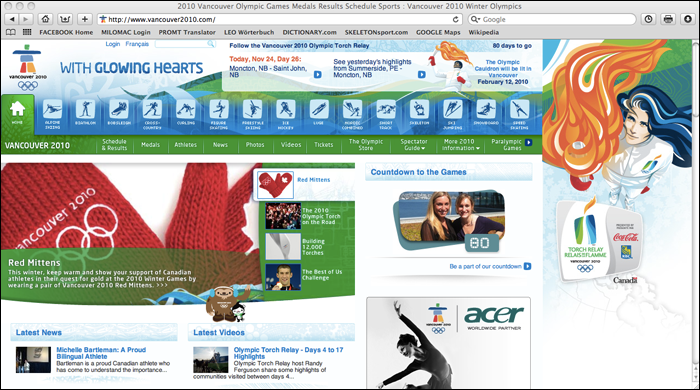Click Safari's forward arrow button
Screen dimensions: 700x390
[x=26, y=19]
